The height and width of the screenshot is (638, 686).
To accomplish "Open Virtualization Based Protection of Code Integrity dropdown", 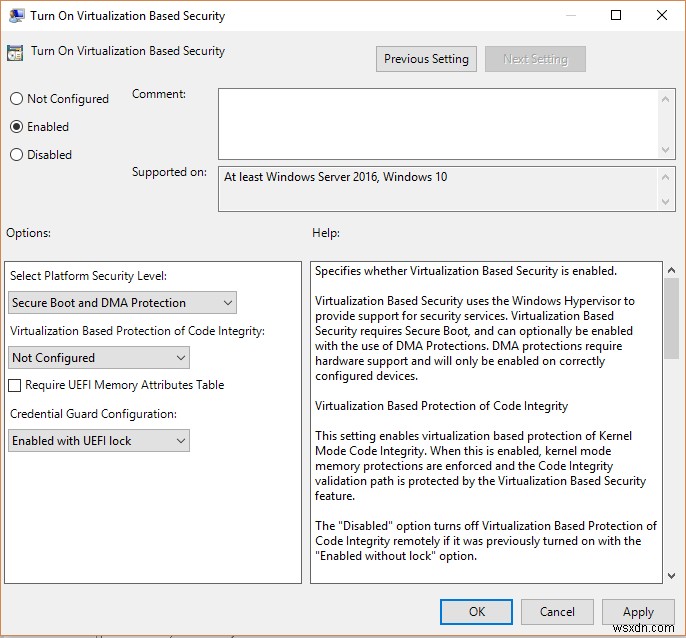I will point(98,358).
